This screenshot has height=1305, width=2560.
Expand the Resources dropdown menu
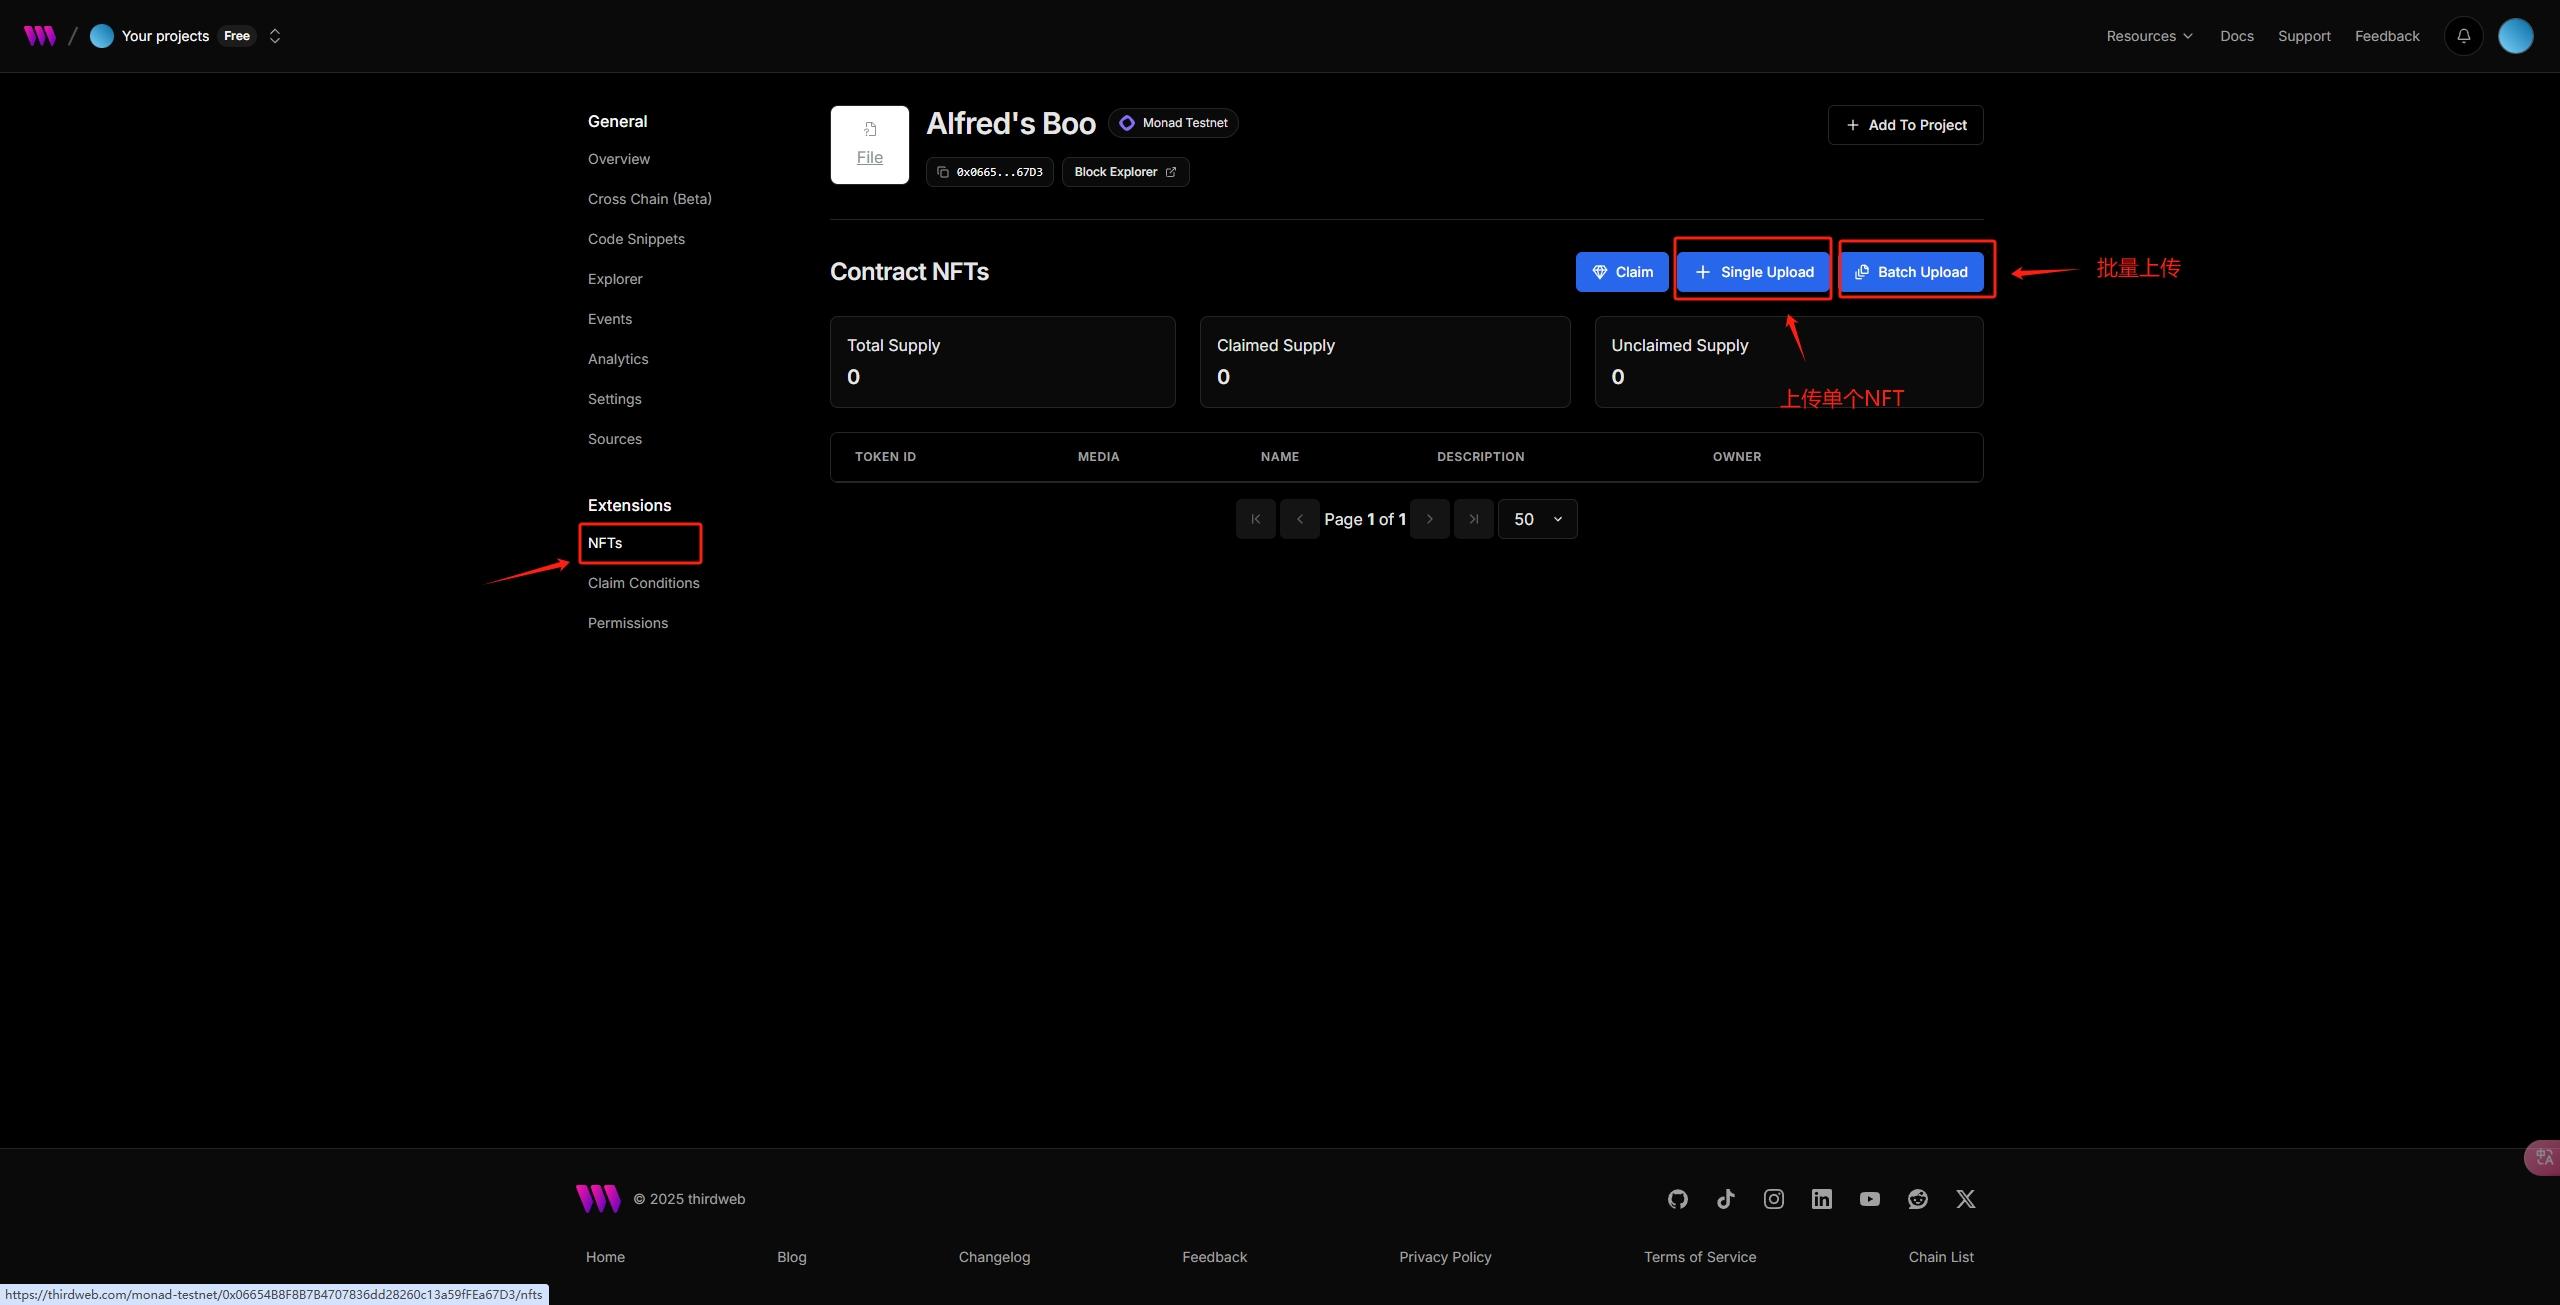tap(2149, 36)
